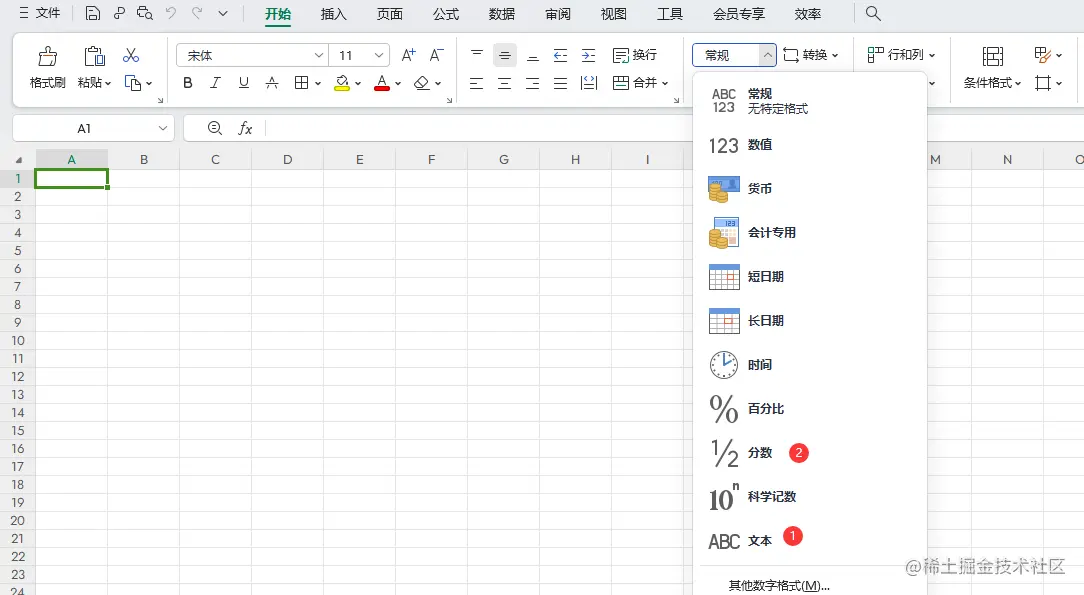
Task: Click Wrap Text (换行) button
Action: point(635,55)
